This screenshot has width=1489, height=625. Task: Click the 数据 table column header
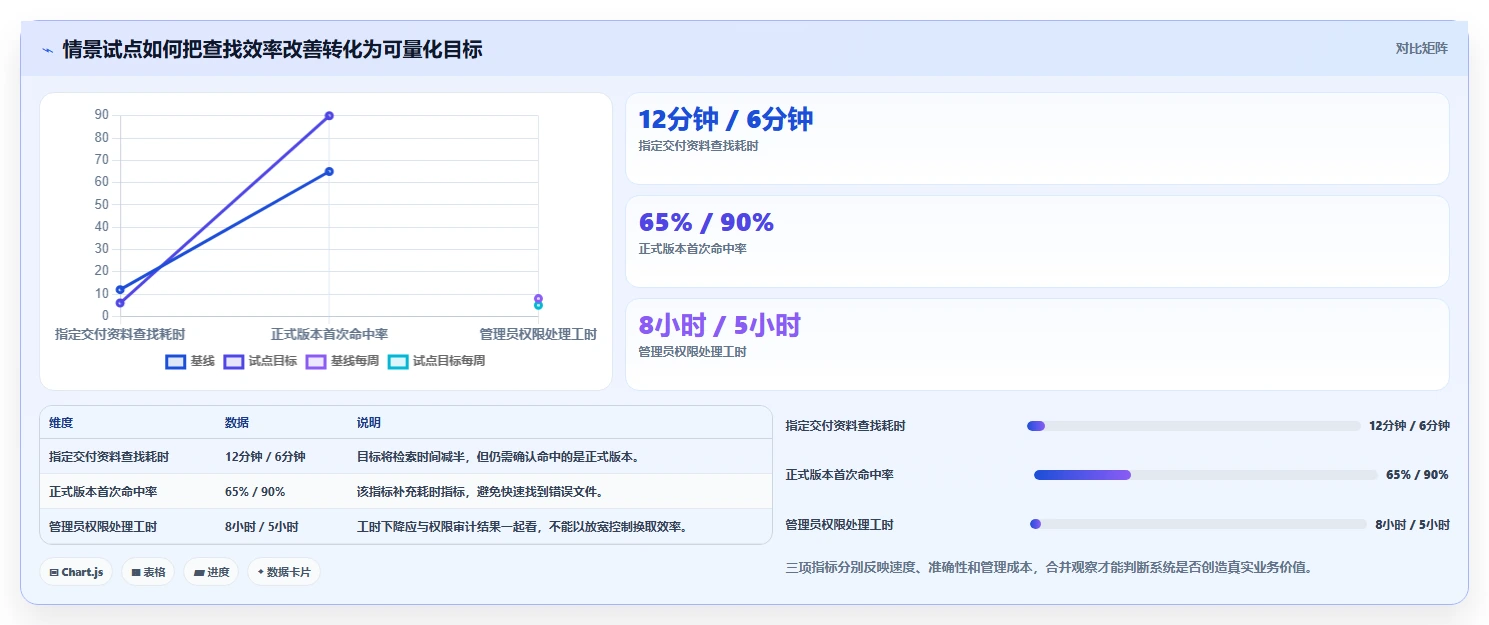click(x=237, y=423)
